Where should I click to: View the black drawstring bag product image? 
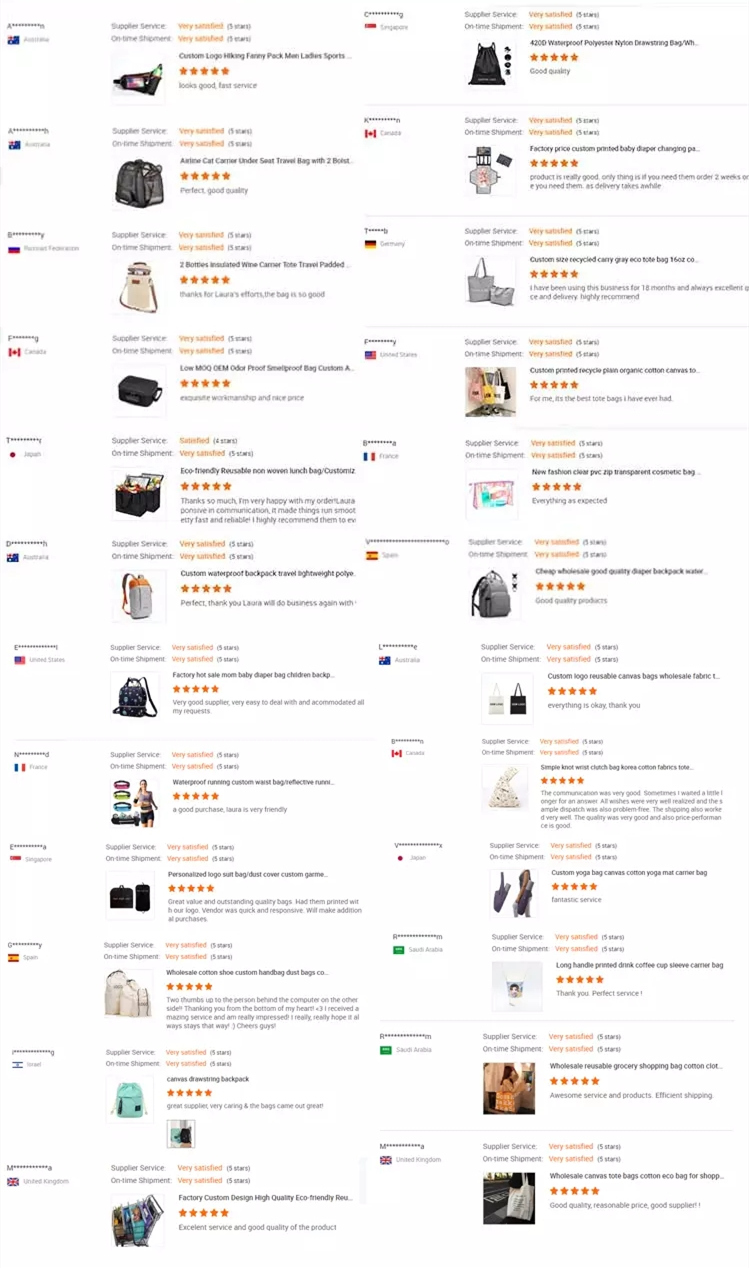(489, 64)
